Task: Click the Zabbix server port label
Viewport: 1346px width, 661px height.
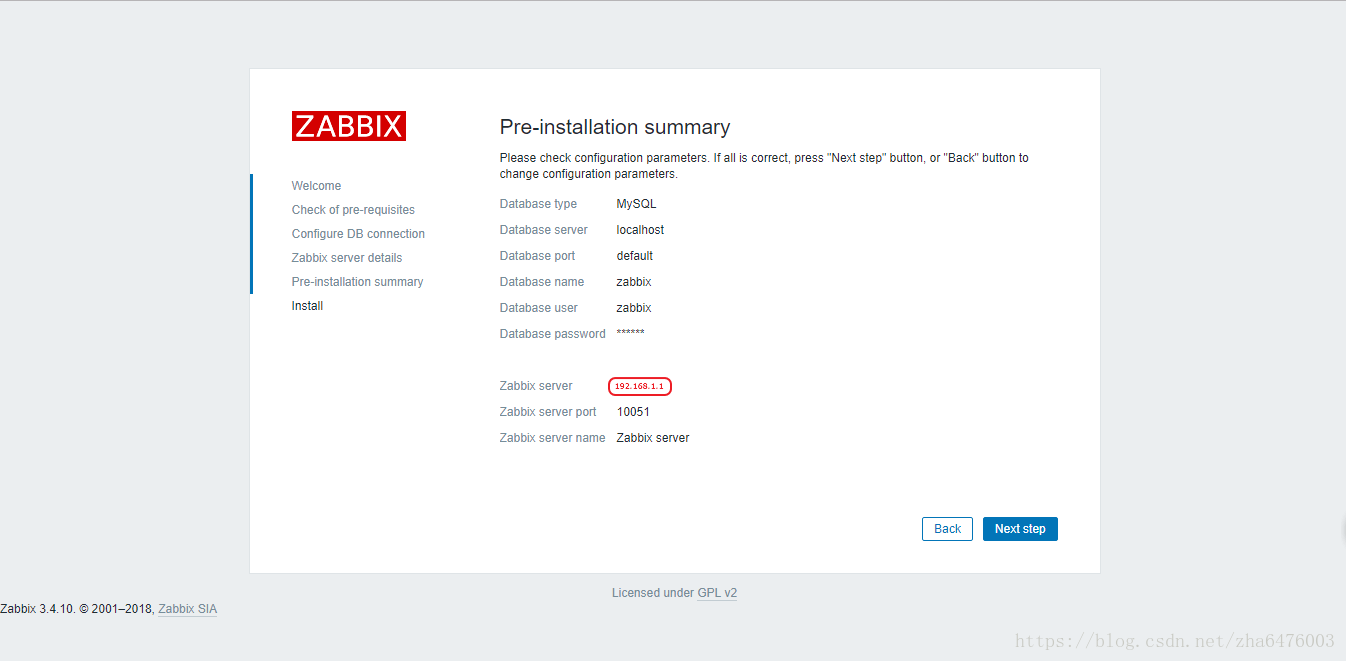Action: [548, 412]
